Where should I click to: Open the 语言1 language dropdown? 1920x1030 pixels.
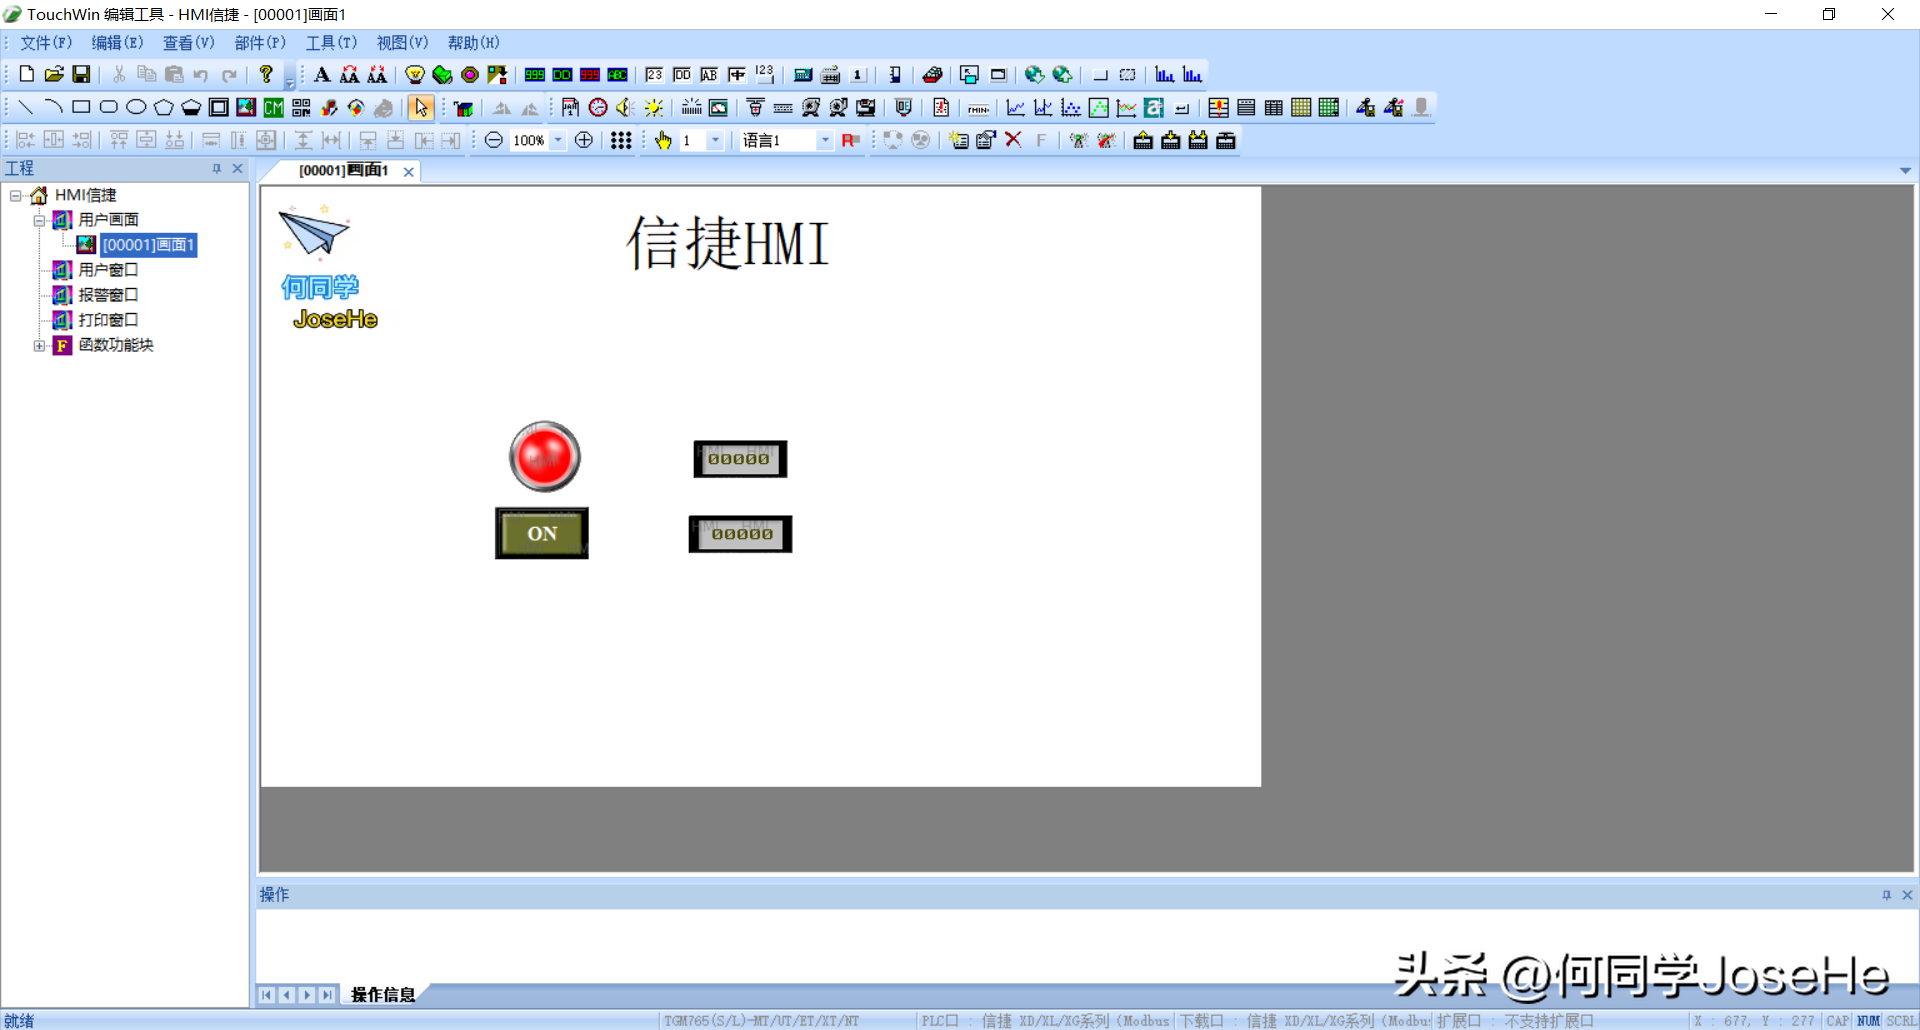click(x=825, y=141)
